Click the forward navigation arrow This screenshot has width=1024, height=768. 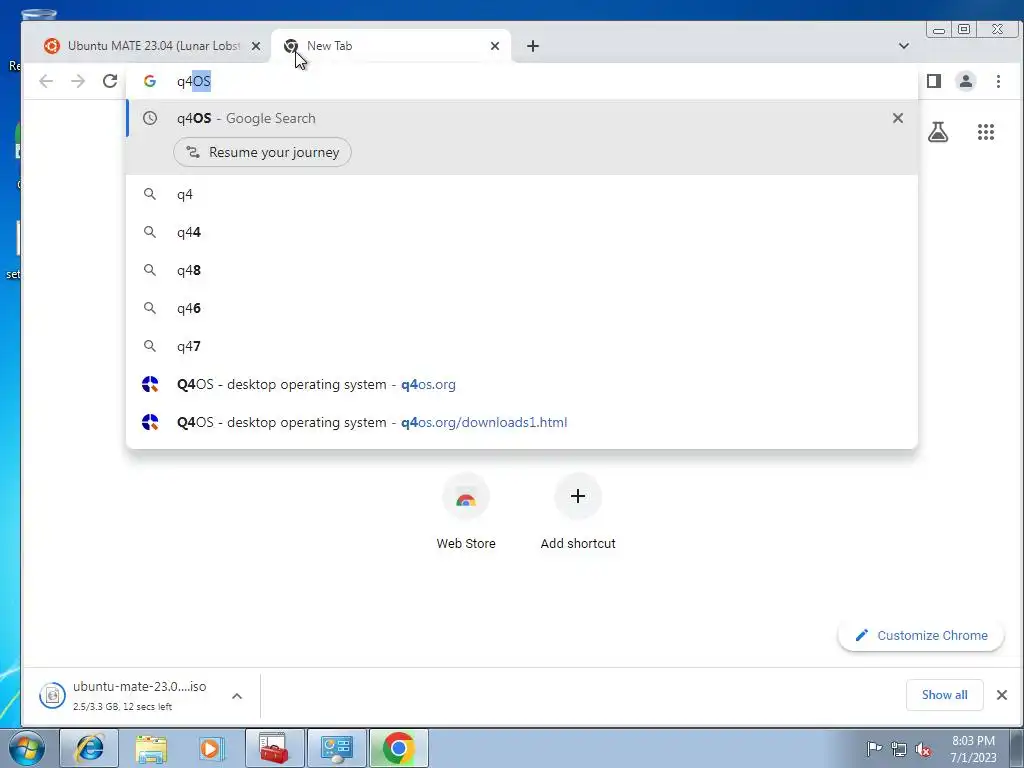click(78, 81)
